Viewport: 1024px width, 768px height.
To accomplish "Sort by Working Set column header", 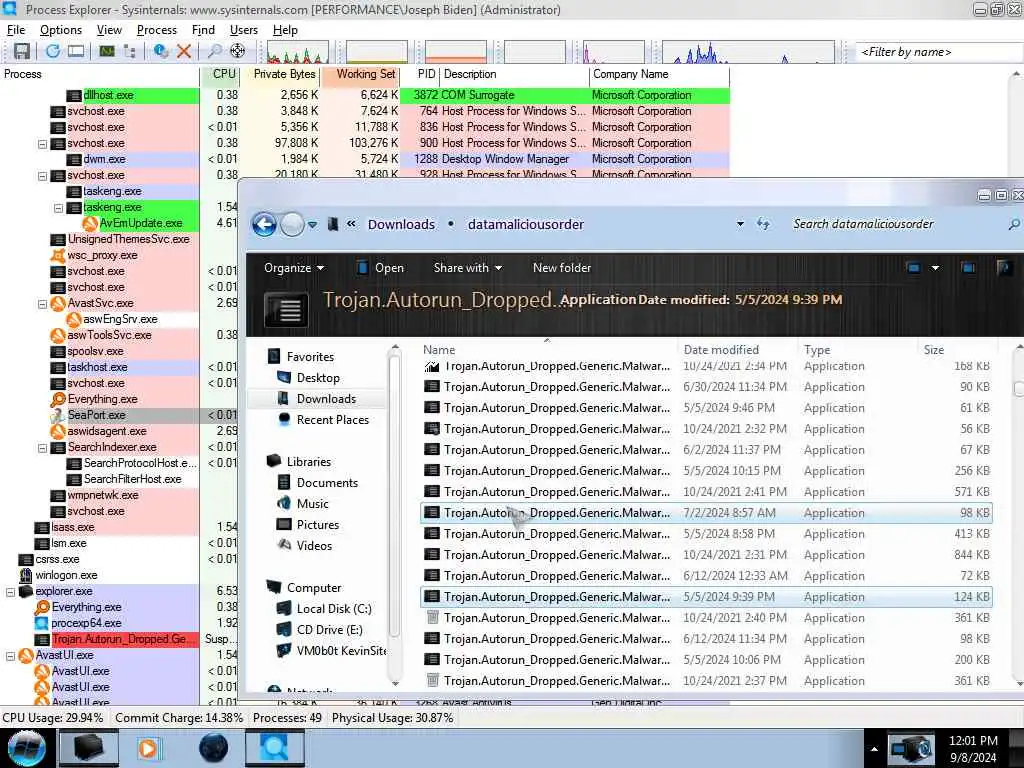I will pos(360,74).
